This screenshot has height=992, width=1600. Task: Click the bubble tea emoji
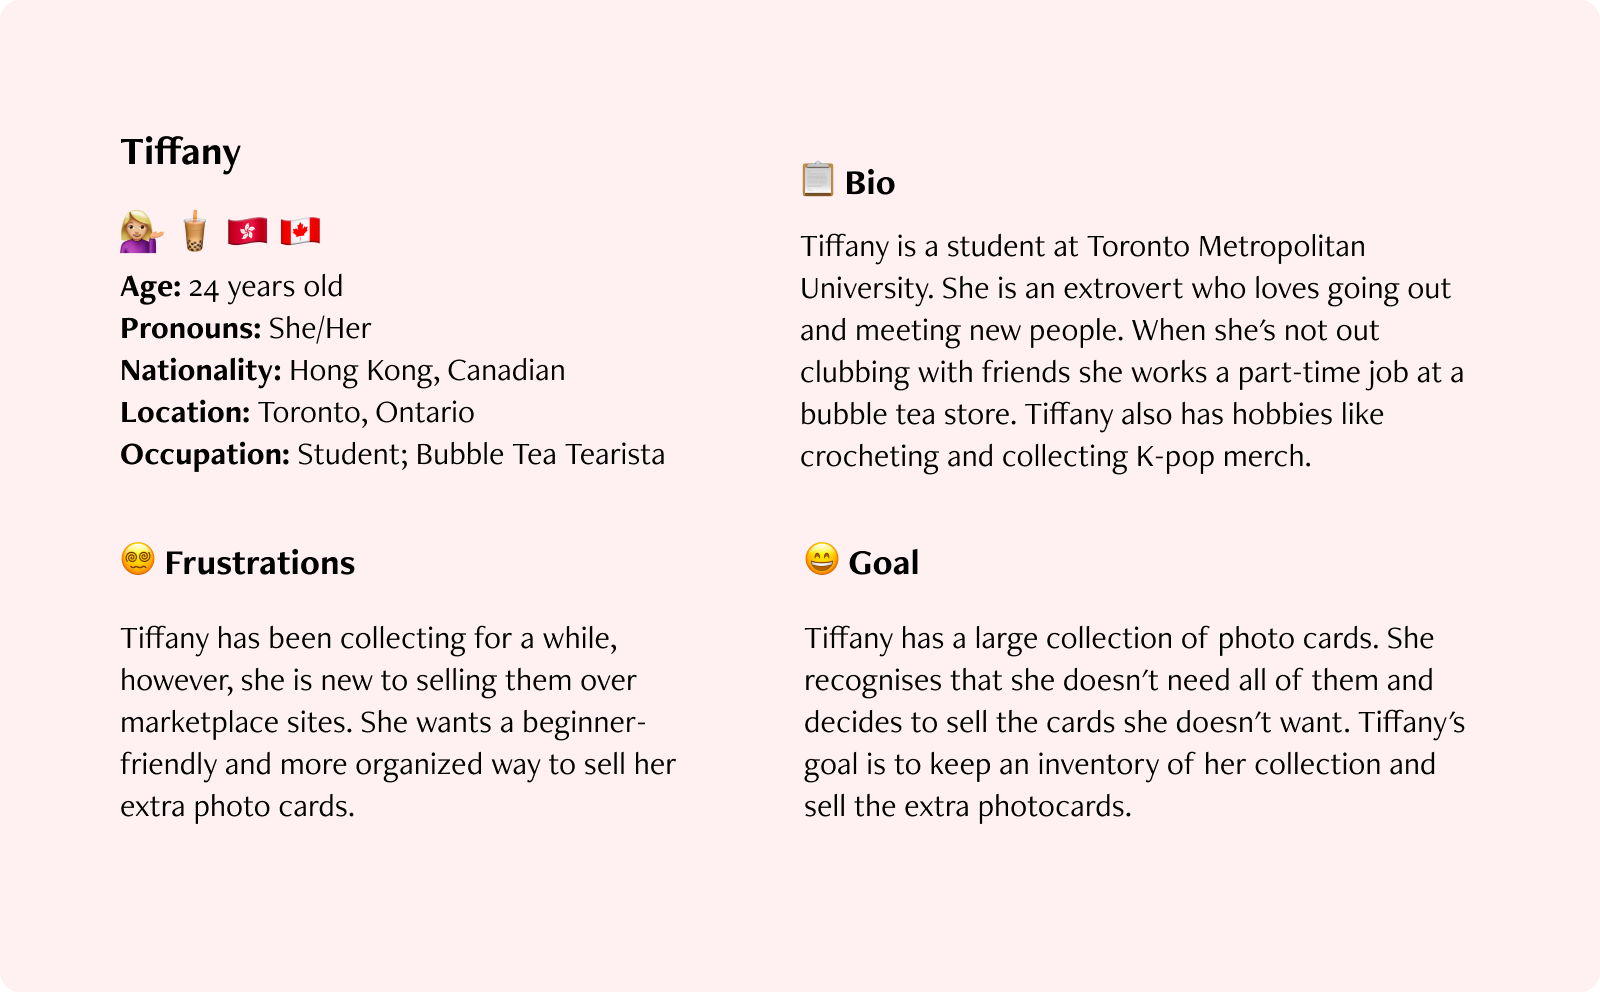click(195, 231)
